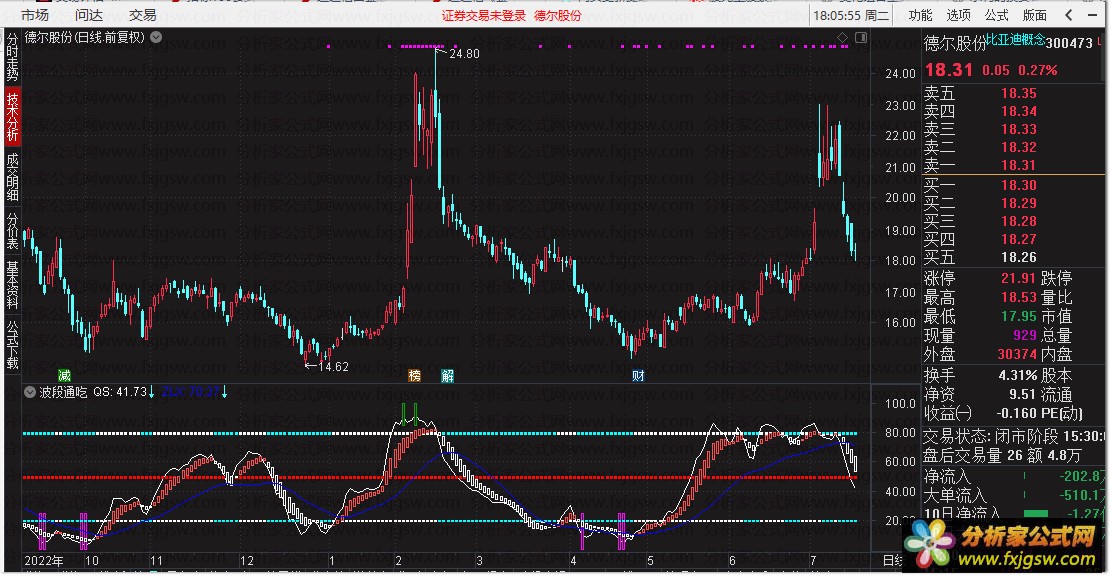Select the 卖四 price 18.34
Screen dimensions: 1112x576
click(1018, 111)
